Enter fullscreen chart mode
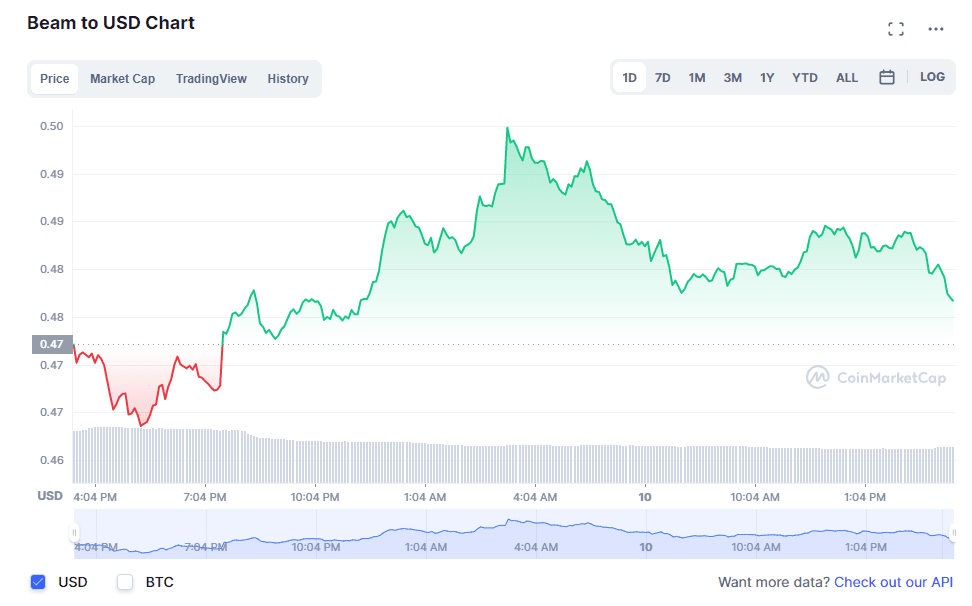Image resolution: width=972 pixels, height=606 pixels. (896, 29)
